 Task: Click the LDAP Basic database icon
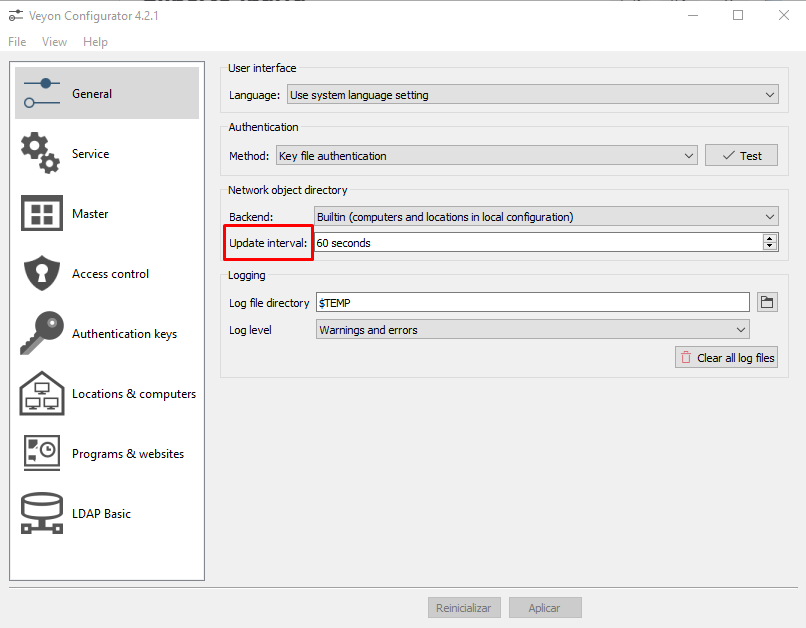pyautogui.click(x=42, y=513)
